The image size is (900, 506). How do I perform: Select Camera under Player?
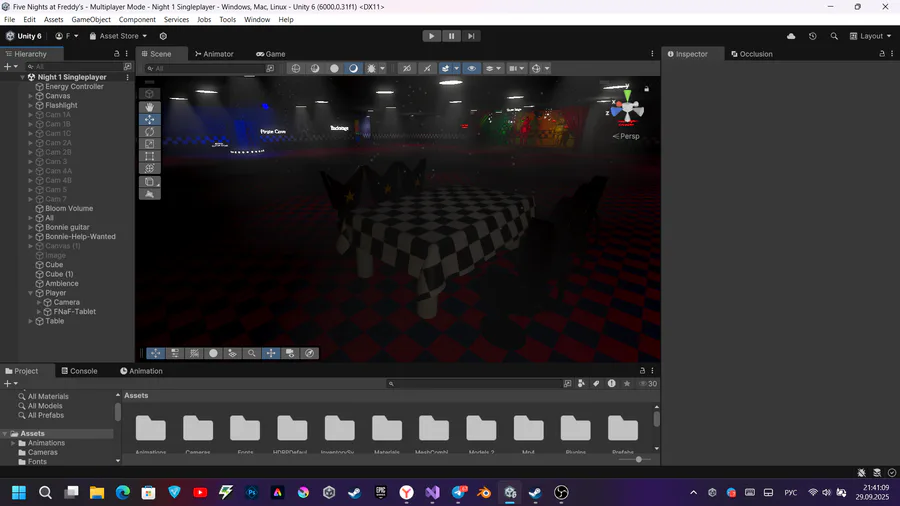[67, 302]
